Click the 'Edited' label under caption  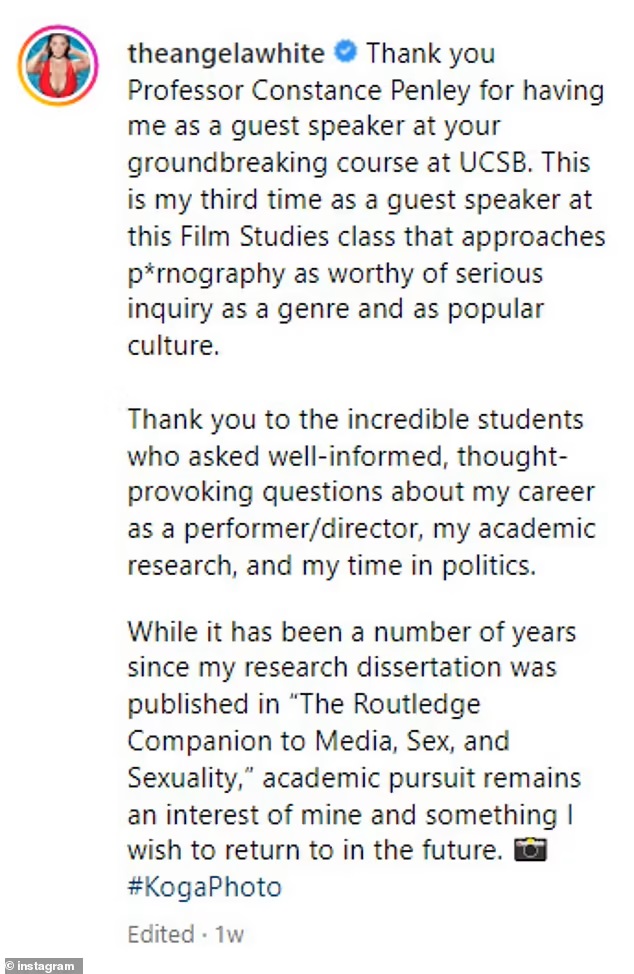click(161, 934)
